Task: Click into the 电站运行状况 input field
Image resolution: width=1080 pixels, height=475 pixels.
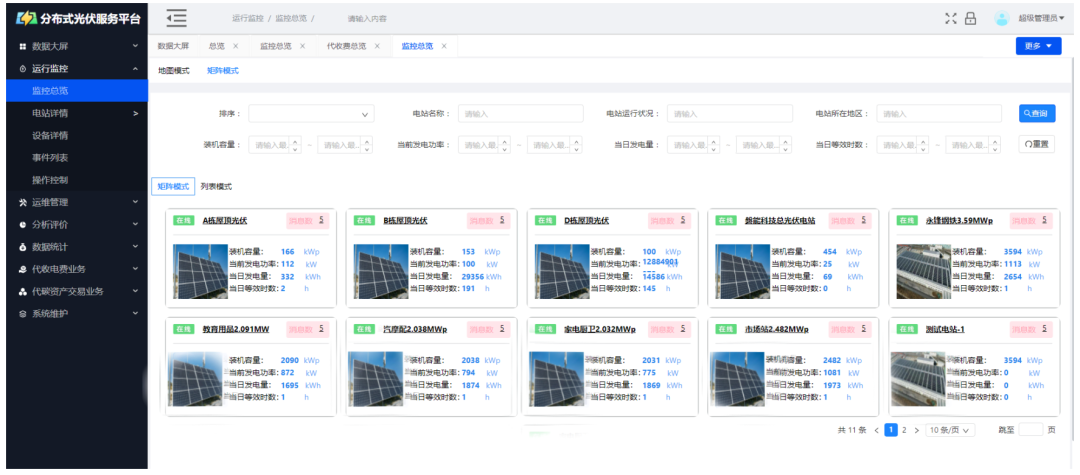Action: [730, 114]
